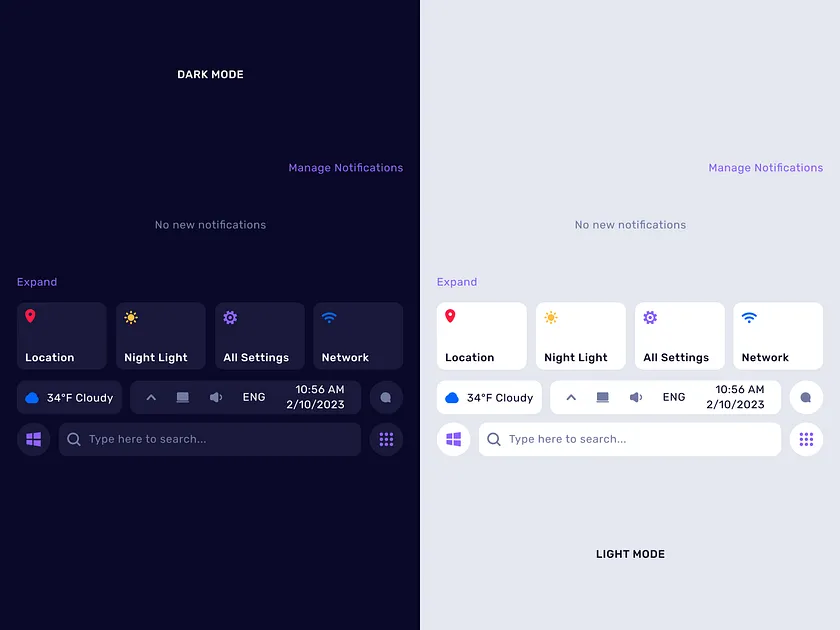Click the Network Wi-Fi icon
Viewport: 840px width, 630px height.
pyautogui.click(x=329, y=317)
